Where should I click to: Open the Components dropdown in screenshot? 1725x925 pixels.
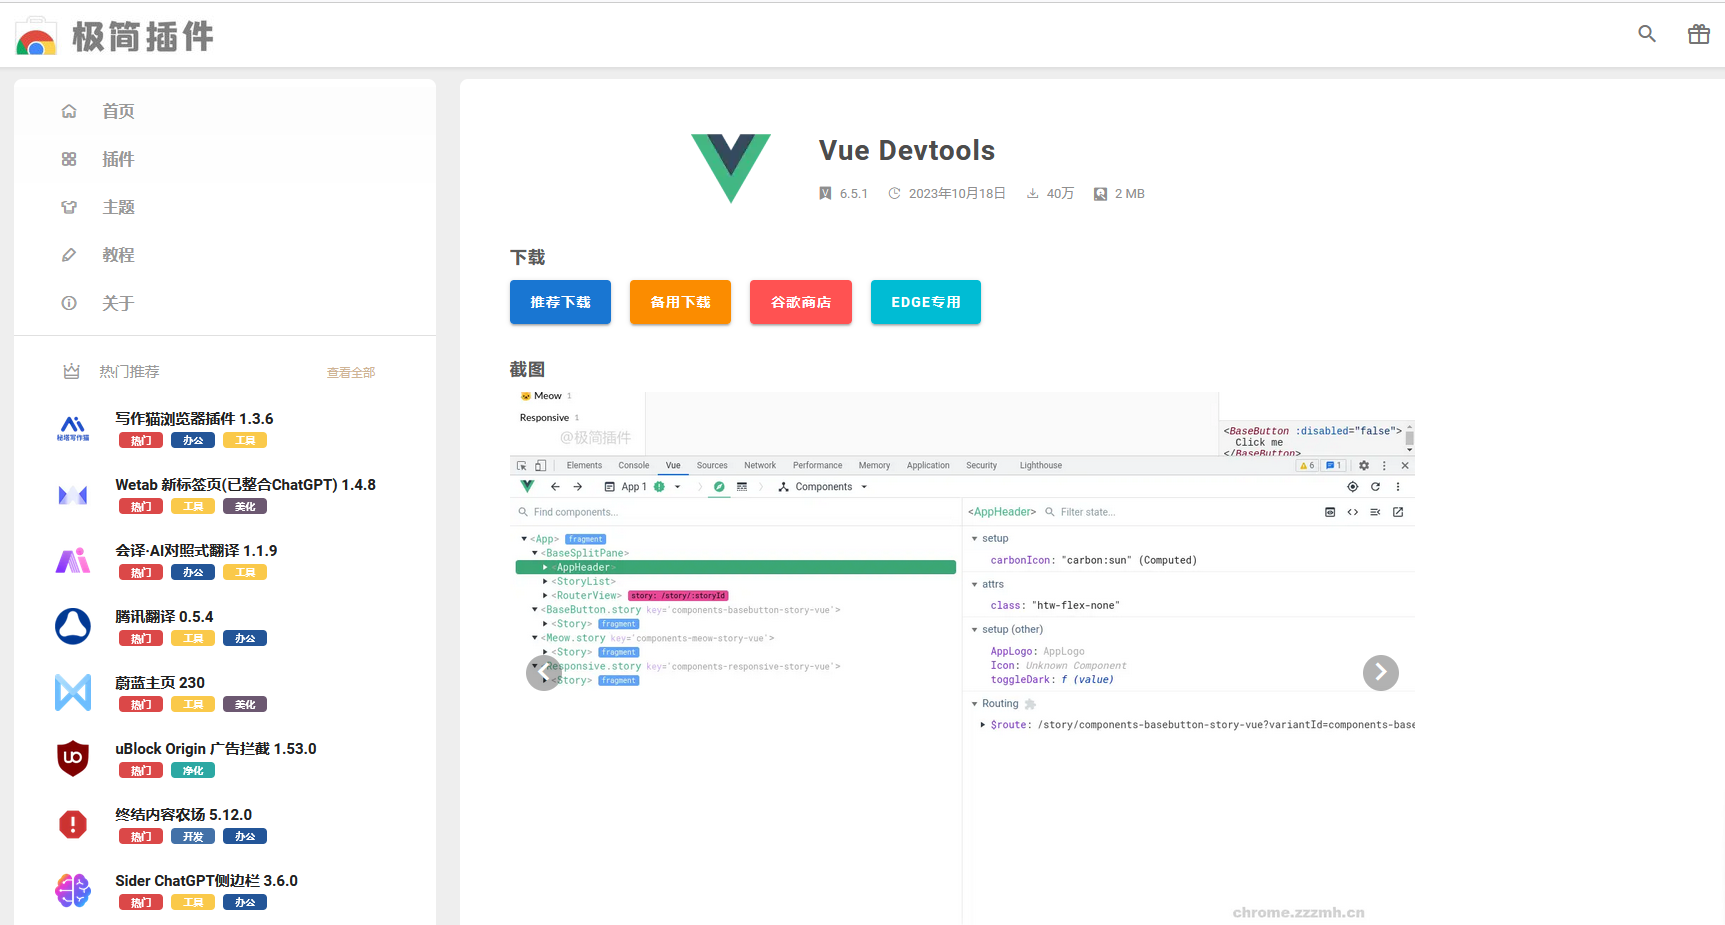[x=823, y=487]
